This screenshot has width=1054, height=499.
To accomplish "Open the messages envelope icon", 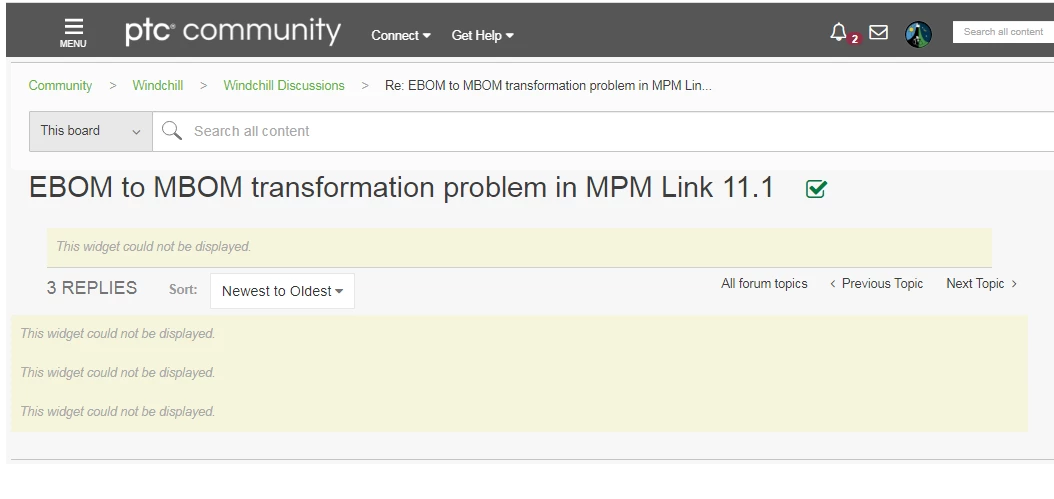I will (x=878, y=32).
